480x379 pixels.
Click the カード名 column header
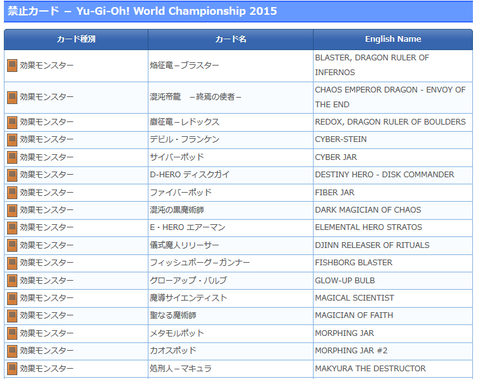click(x=231, y=39)
